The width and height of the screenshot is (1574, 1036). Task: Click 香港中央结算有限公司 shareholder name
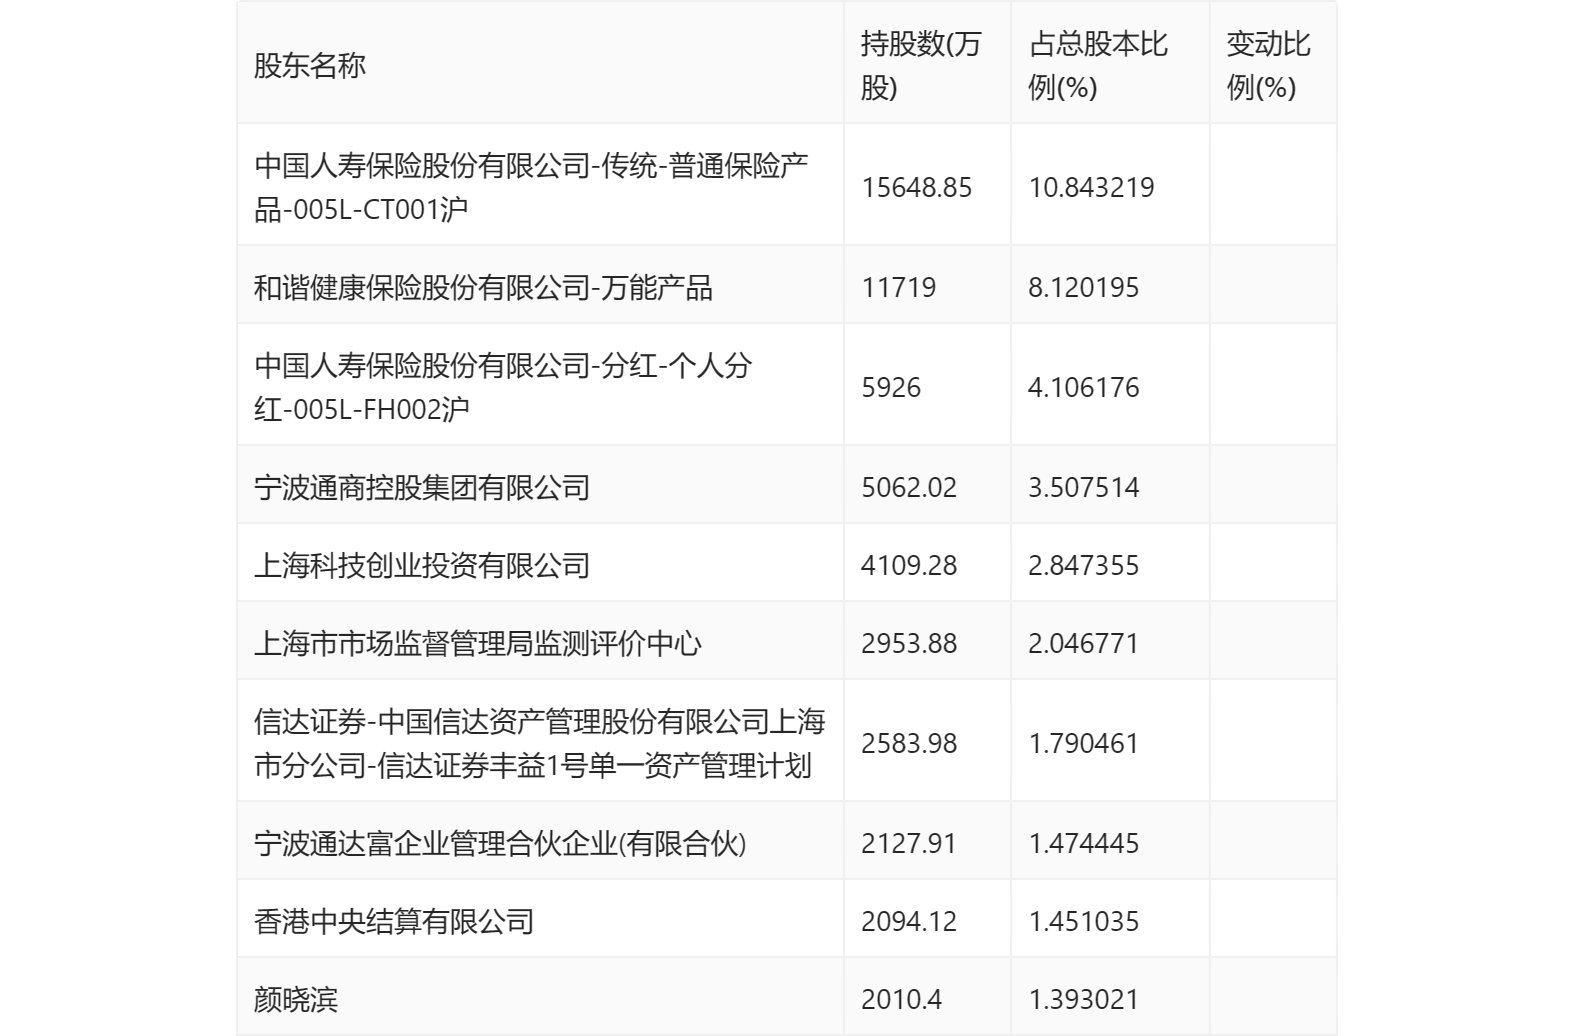pos(394,922)
